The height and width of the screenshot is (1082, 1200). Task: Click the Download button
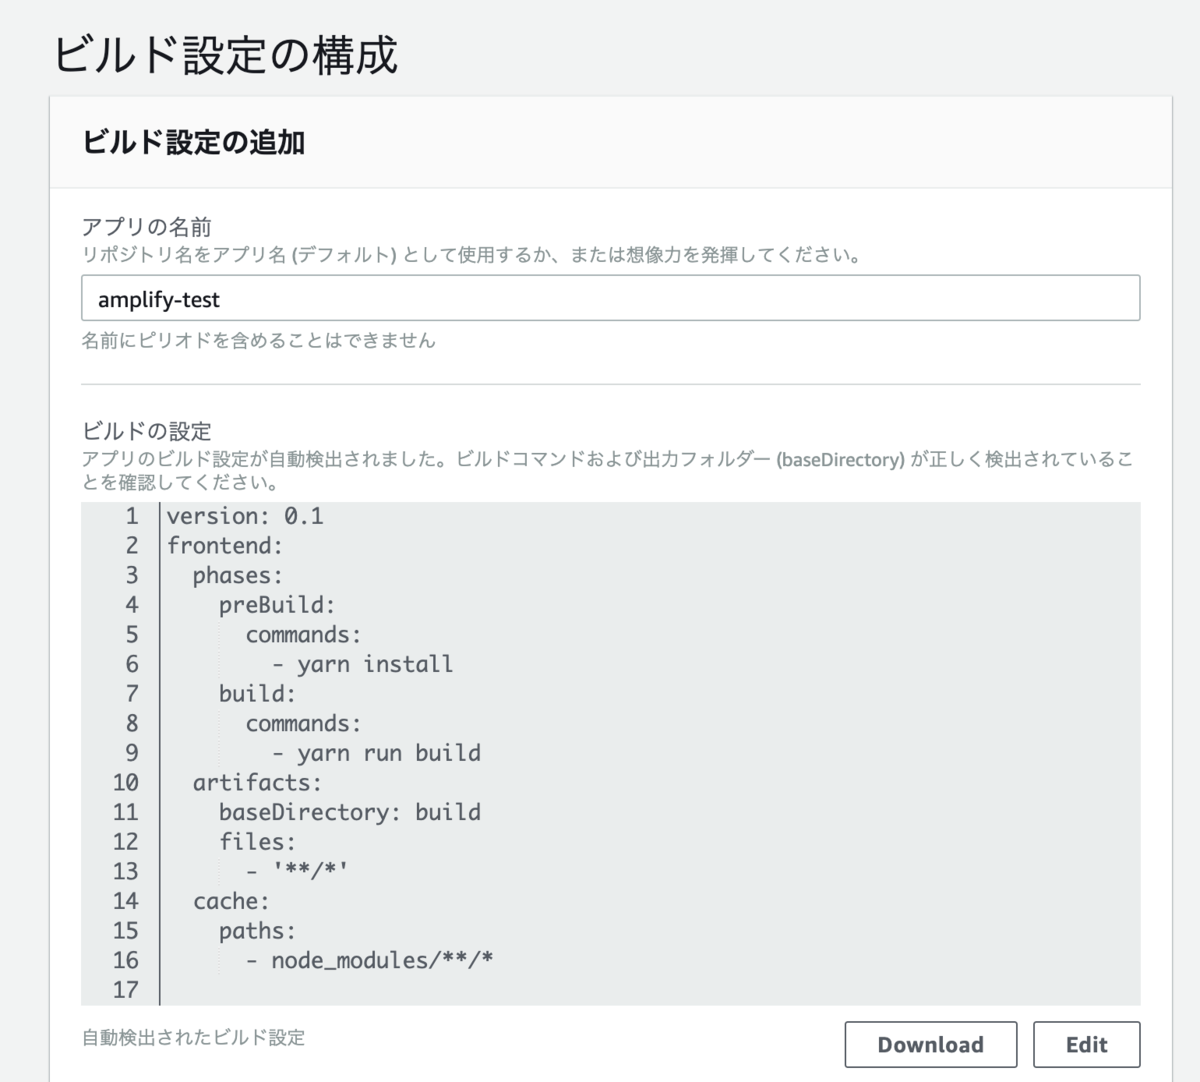pyautogui.click(x=930, y=1044)
